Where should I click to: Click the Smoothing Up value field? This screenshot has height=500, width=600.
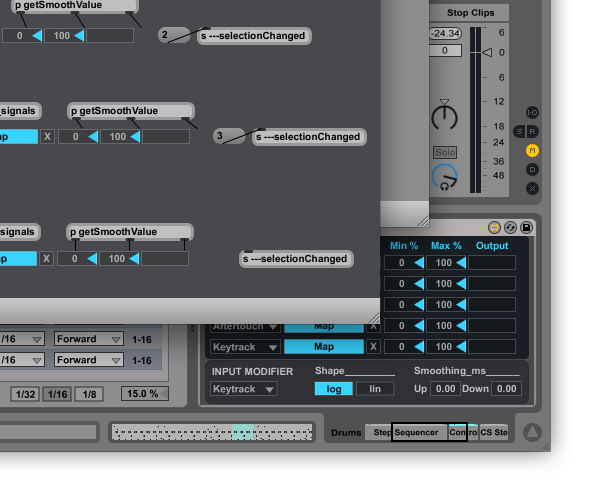pos(444,389)
